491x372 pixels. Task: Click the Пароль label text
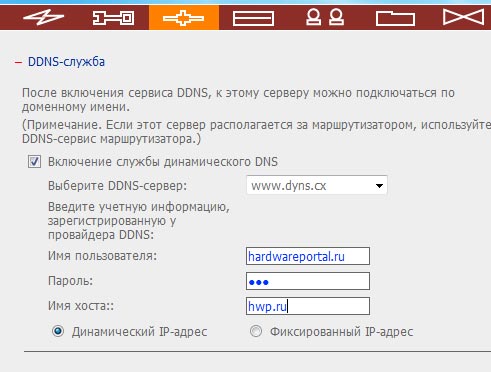pyautogui.click(x=70, y=281)
